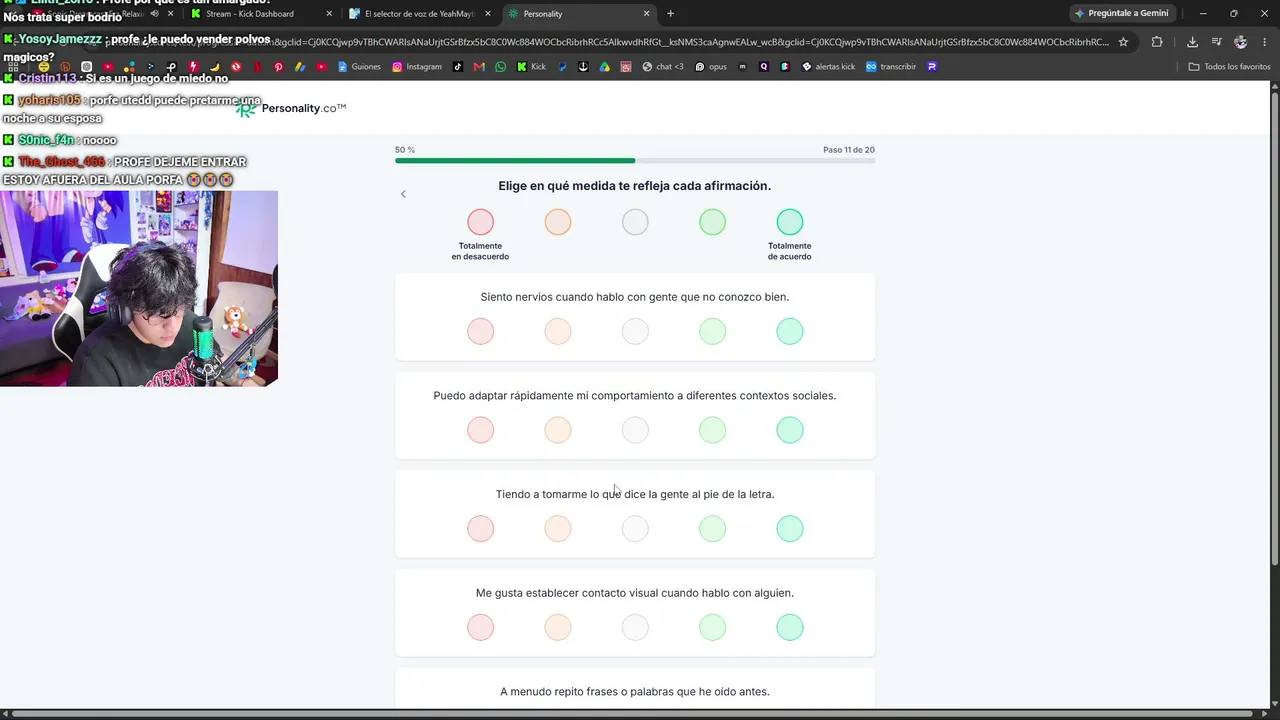Image resolution: width=1280 pixels, height=720 pixels.
Task: Minimize the Chrome window
Action: (x=1203, y=14)
